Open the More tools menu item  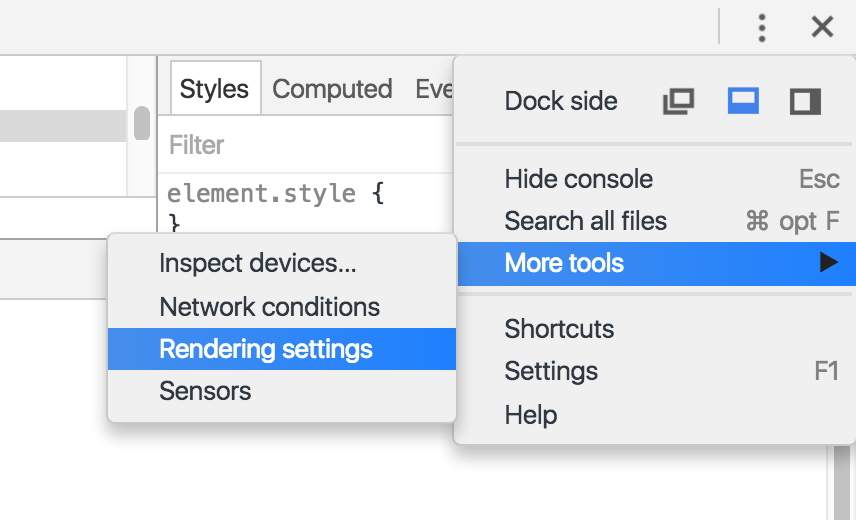click(657, 264)
